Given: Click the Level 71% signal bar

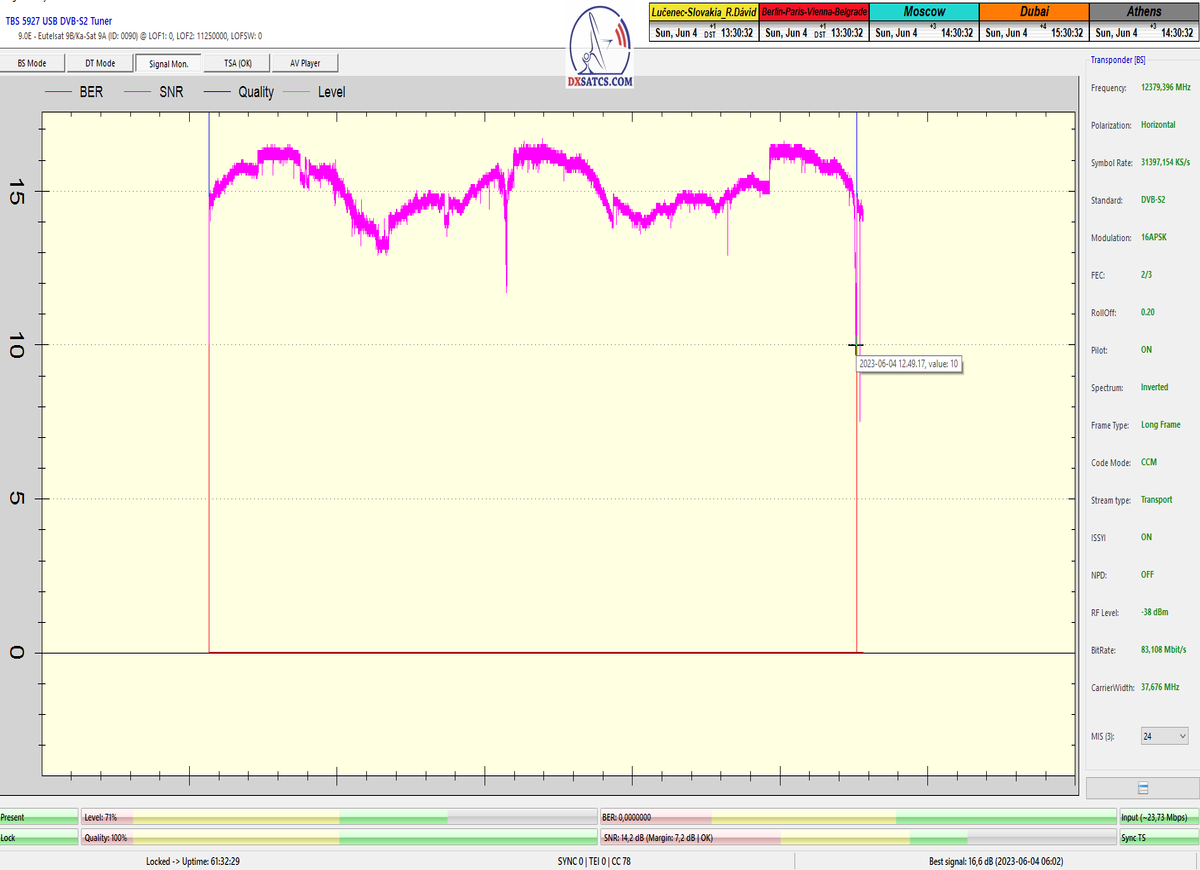Looking at the screenshot, I should point(338,818).
